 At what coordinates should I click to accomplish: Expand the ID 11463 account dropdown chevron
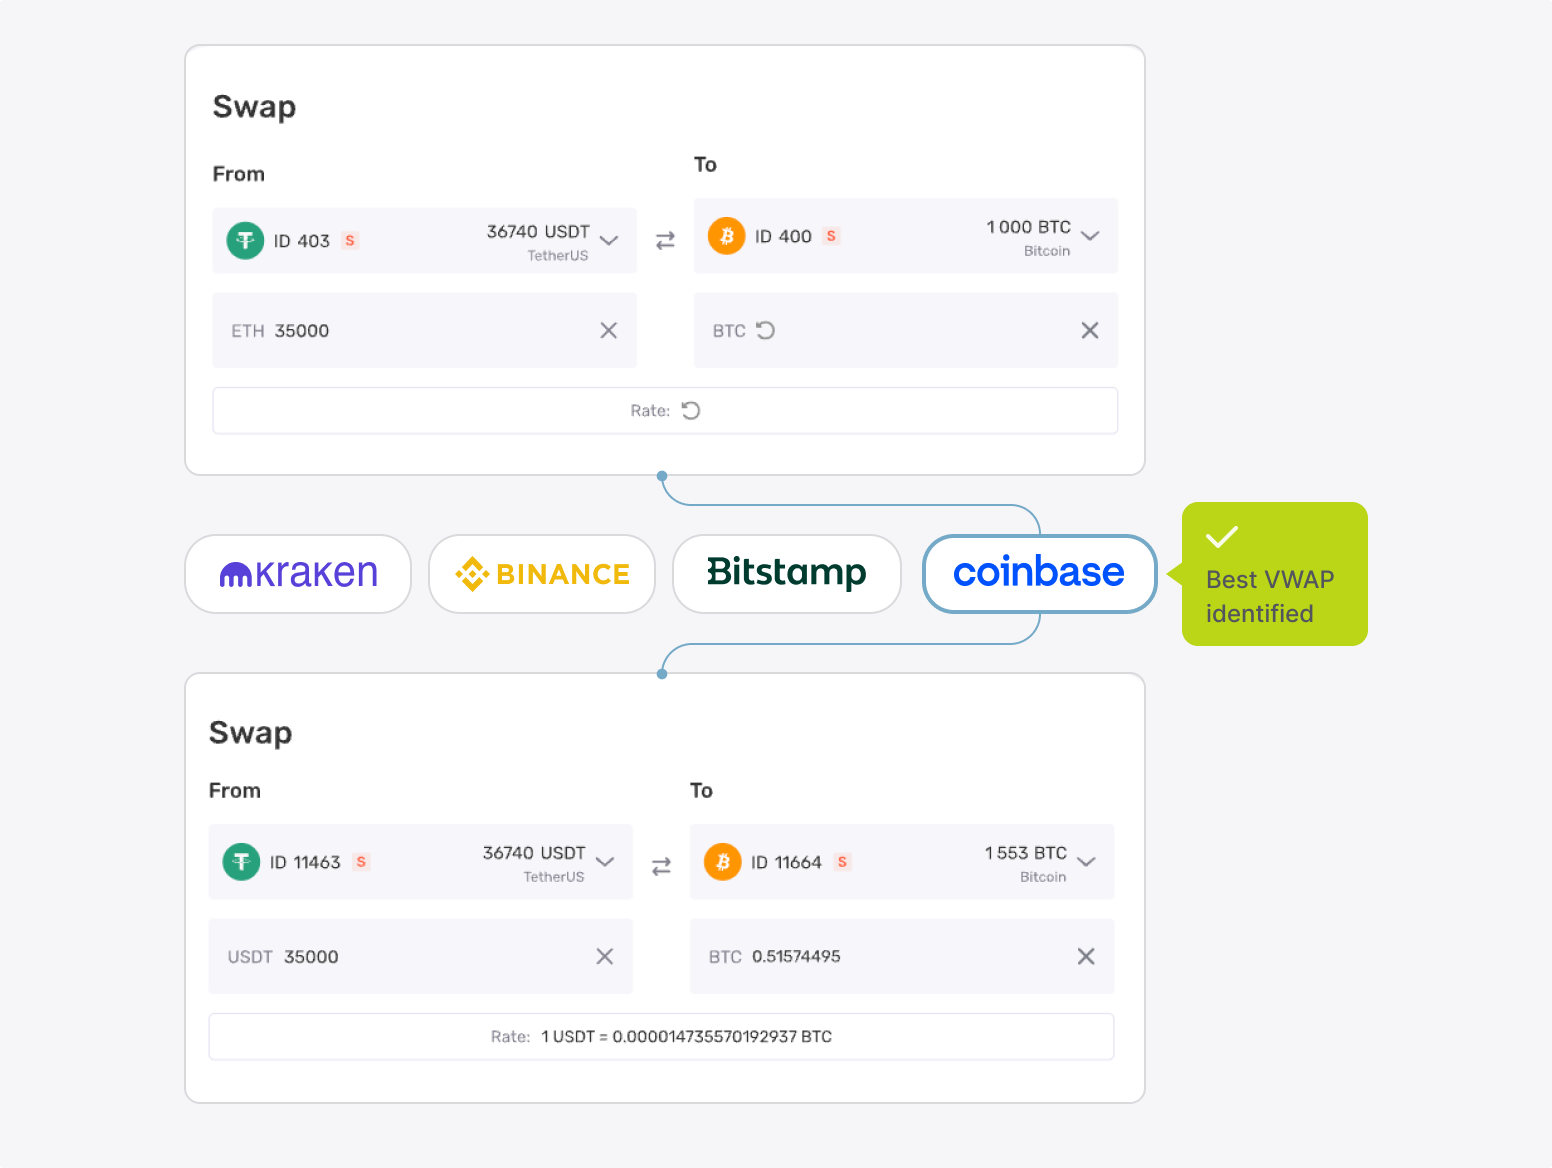click(x=605, y=861)
